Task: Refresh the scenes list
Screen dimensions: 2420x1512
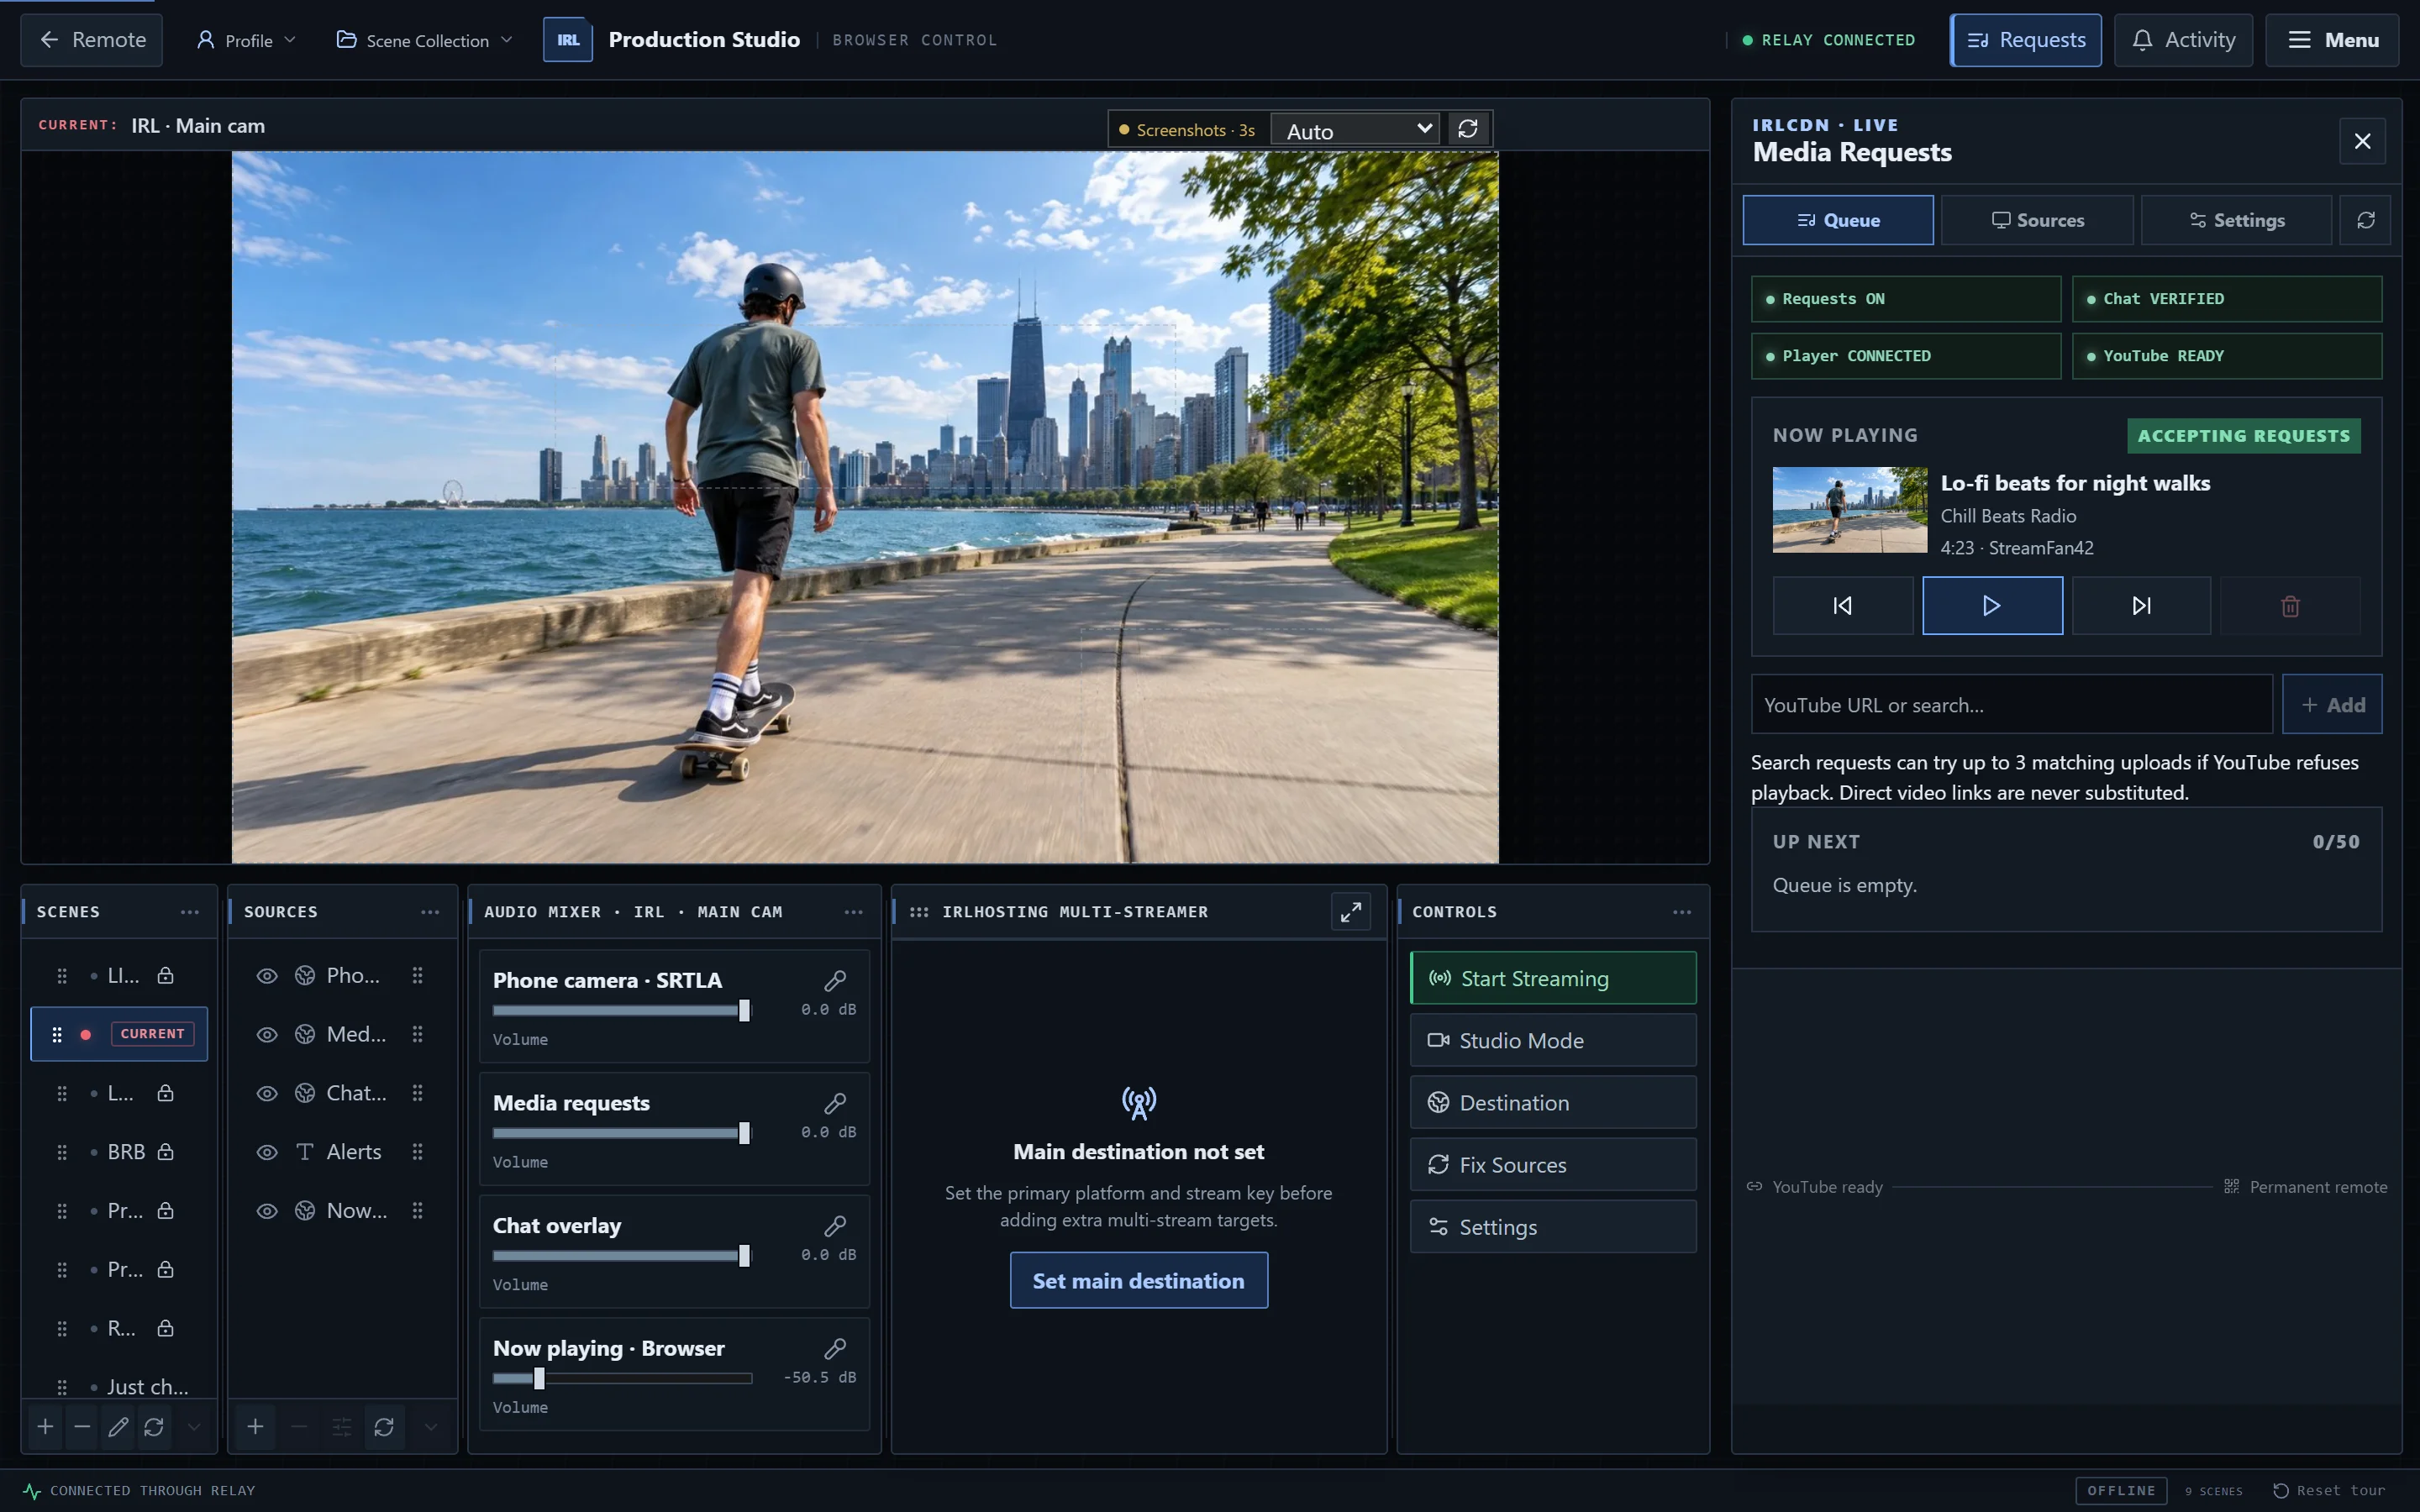Action: 154,1426
